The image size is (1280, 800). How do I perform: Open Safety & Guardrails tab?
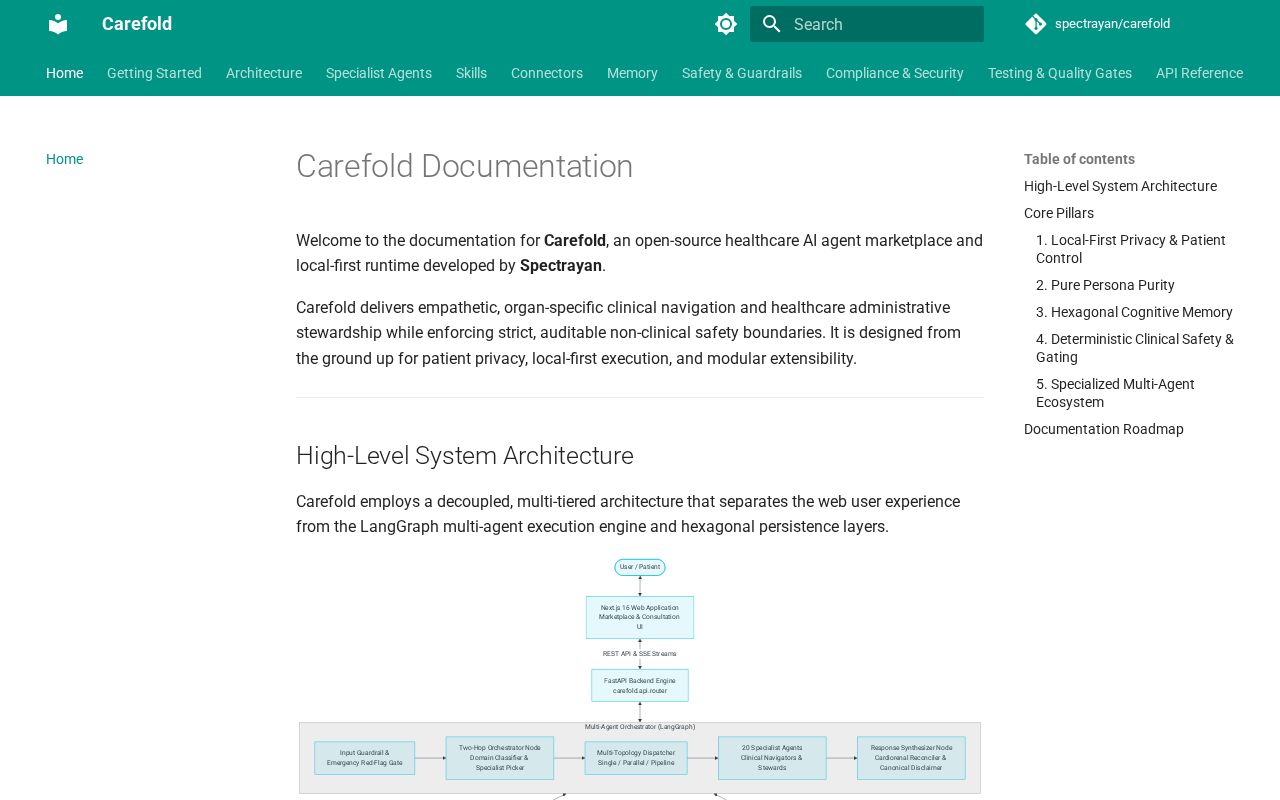click(742, 73)
